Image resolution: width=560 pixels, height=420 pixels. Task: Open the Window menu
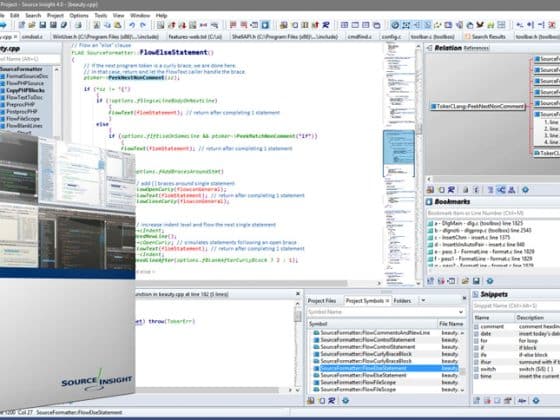(140, 15)
